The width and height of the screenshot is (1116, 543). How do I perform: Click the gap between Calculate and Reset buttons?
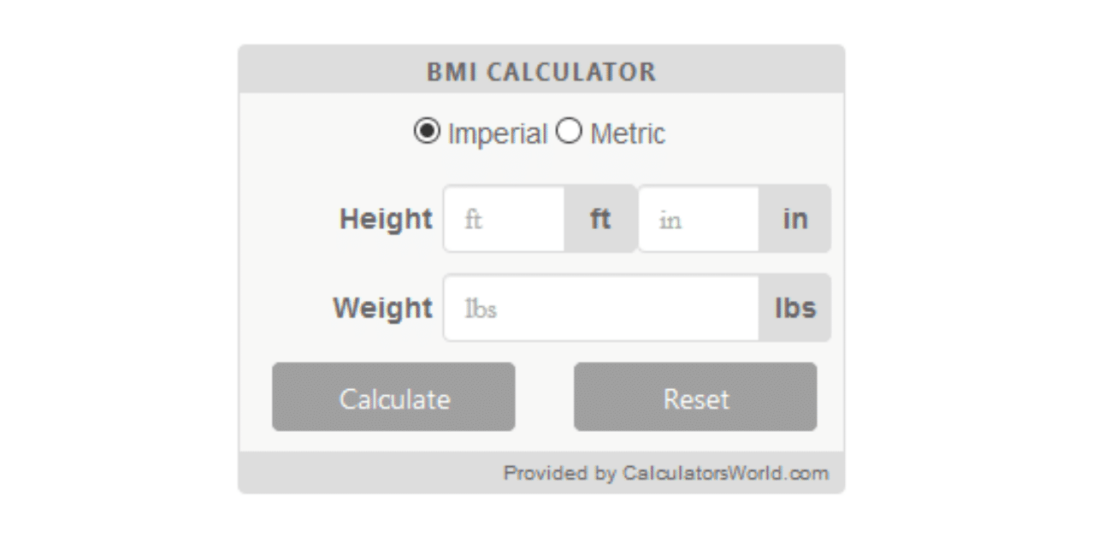[544, 397]
